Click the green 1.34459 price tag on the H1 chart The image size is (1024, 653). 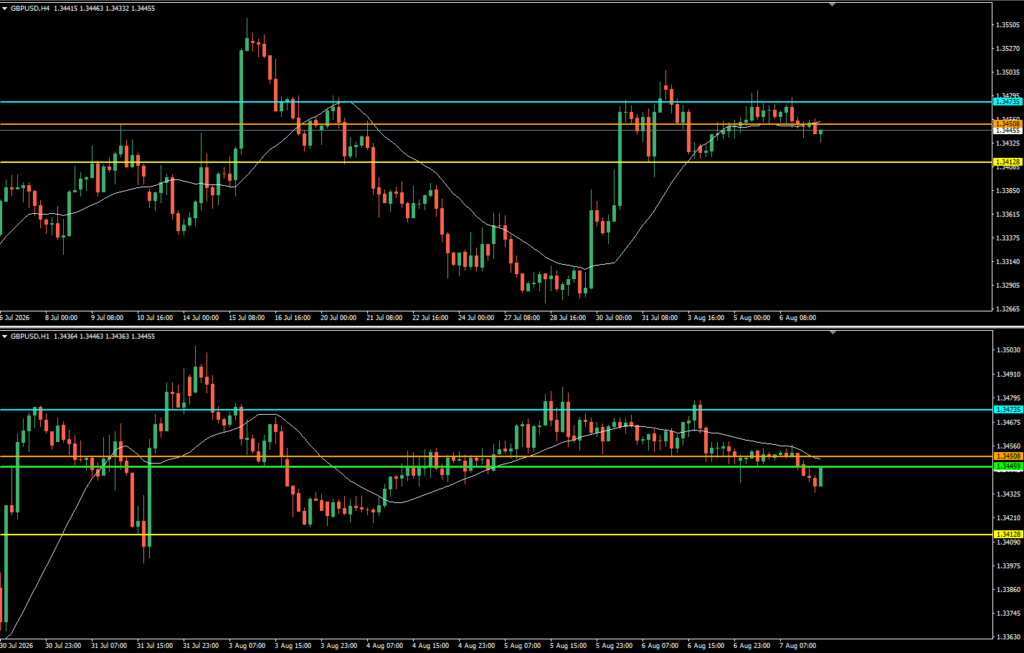1007,466
